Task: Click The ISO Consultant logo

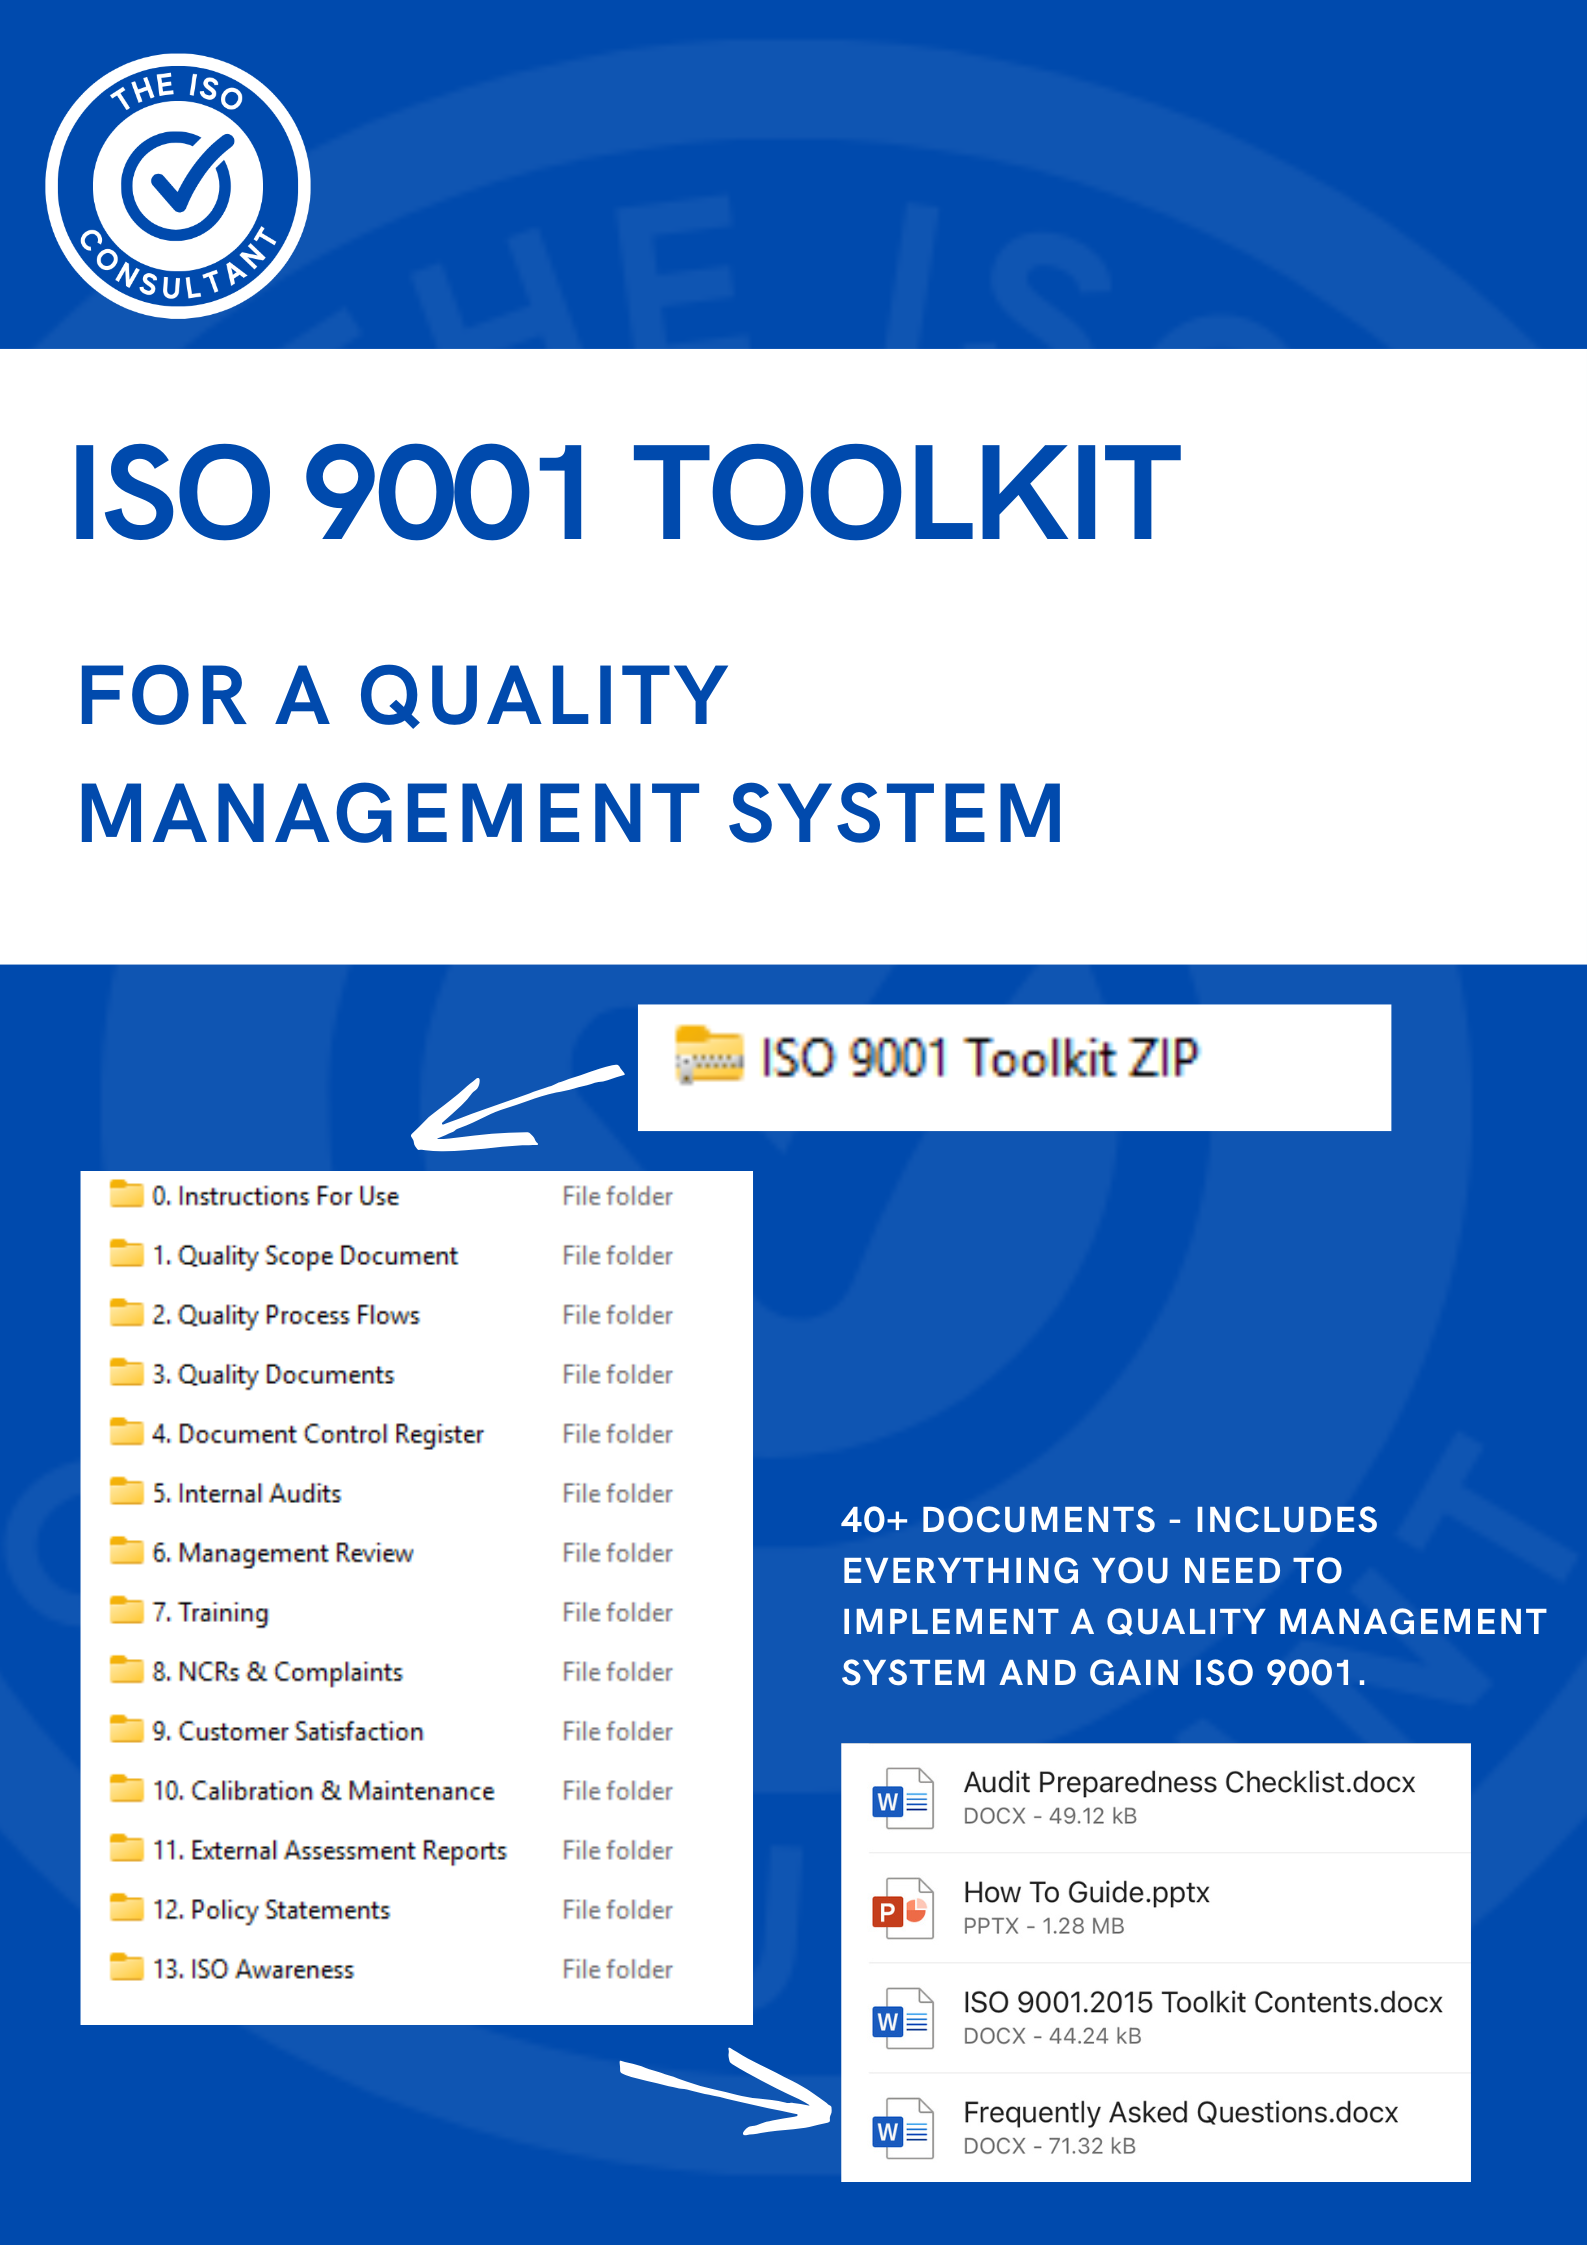Action: [178, 186]
